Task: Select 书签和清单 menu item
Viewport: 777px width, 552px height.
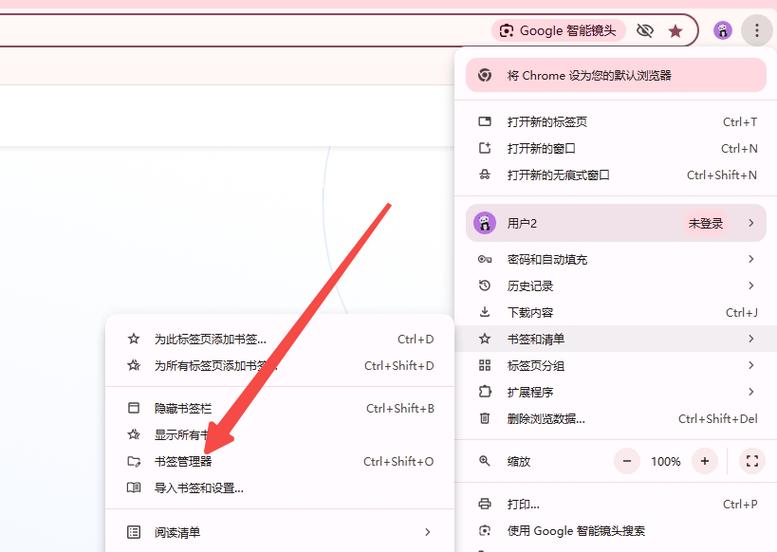Action: pyautogui.click(x=616, y=339)
